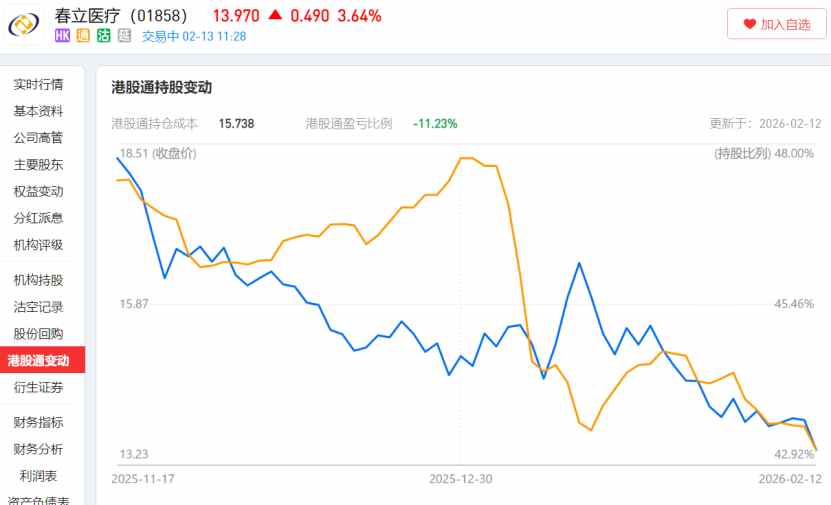Viewport: 831px width, 505px height.
Task: Open the 实时行情 sidebar item
Action: 38,84
